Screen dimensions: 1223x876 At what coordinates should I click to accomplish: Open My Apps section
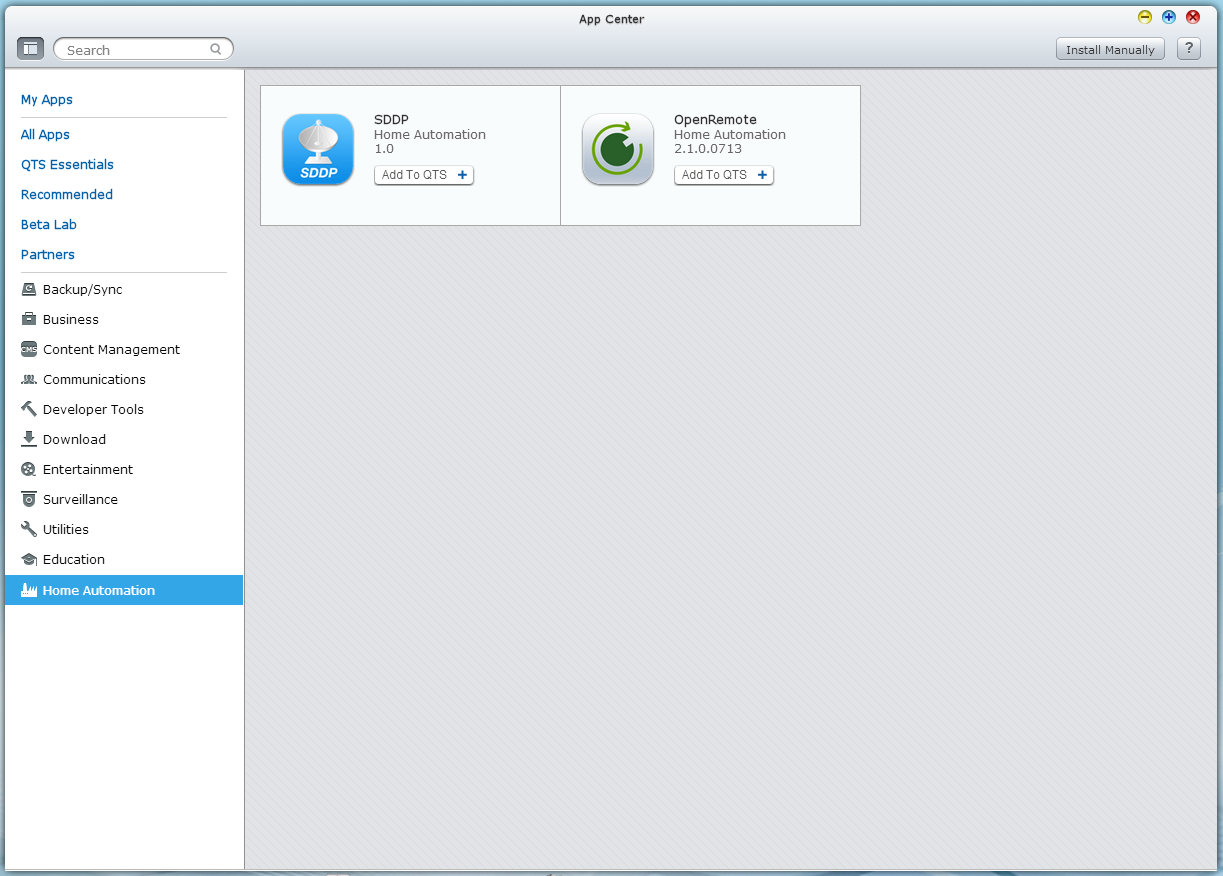47,99
